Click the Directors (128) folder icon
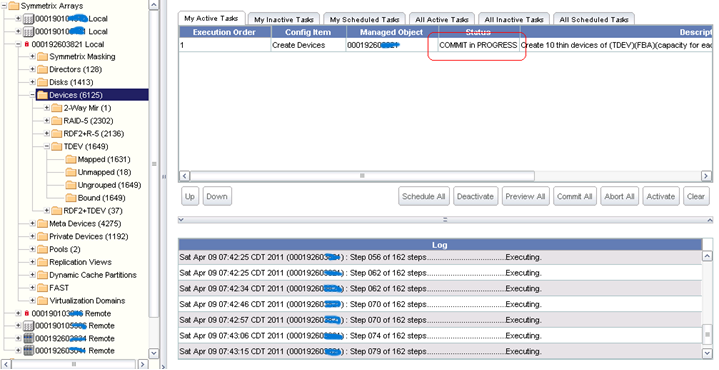The image size is (719, 370). click(43, 70)
